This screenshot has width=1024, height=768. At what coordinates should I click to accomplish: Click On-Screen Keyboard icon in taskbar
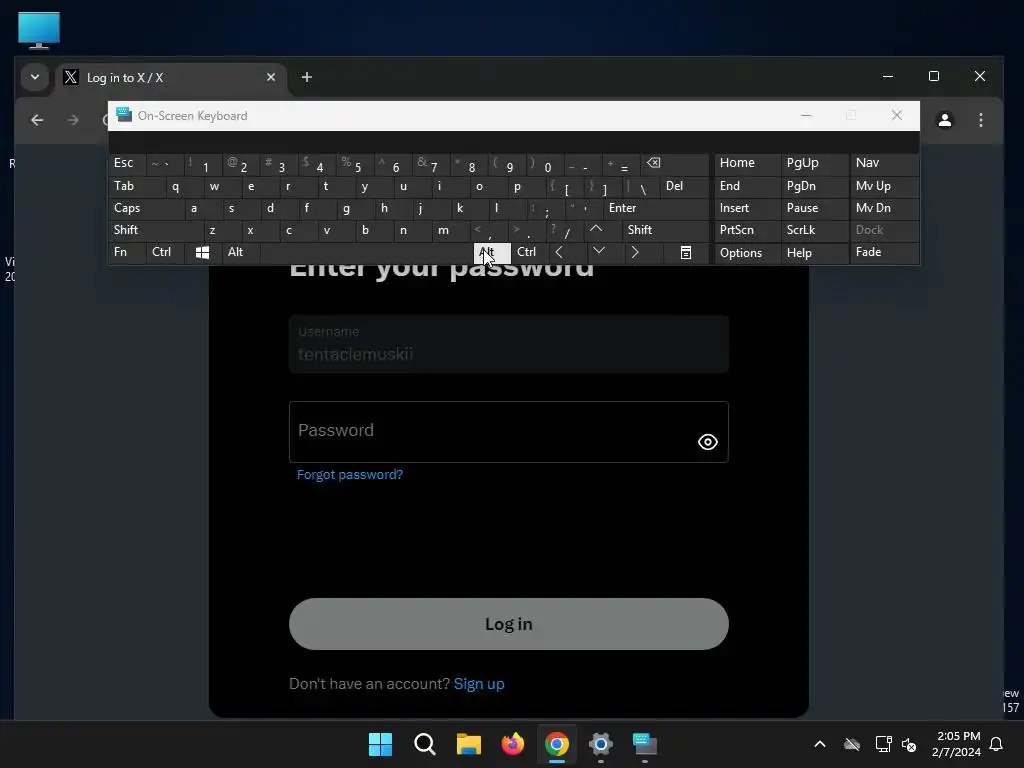(645, 744)
